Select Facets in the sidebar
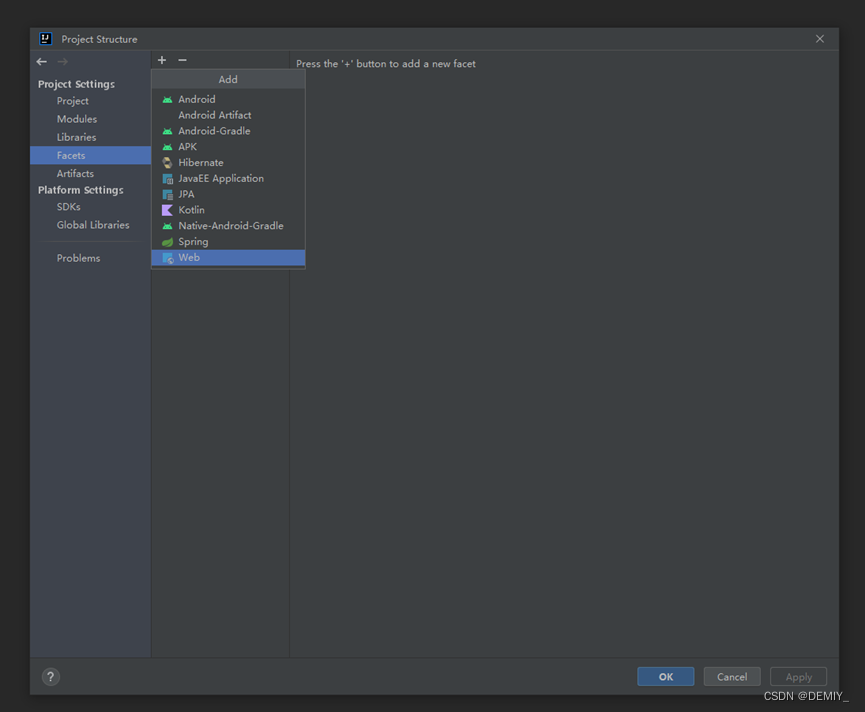The height and width of the screenshot is (712, 865). point(90,156)
